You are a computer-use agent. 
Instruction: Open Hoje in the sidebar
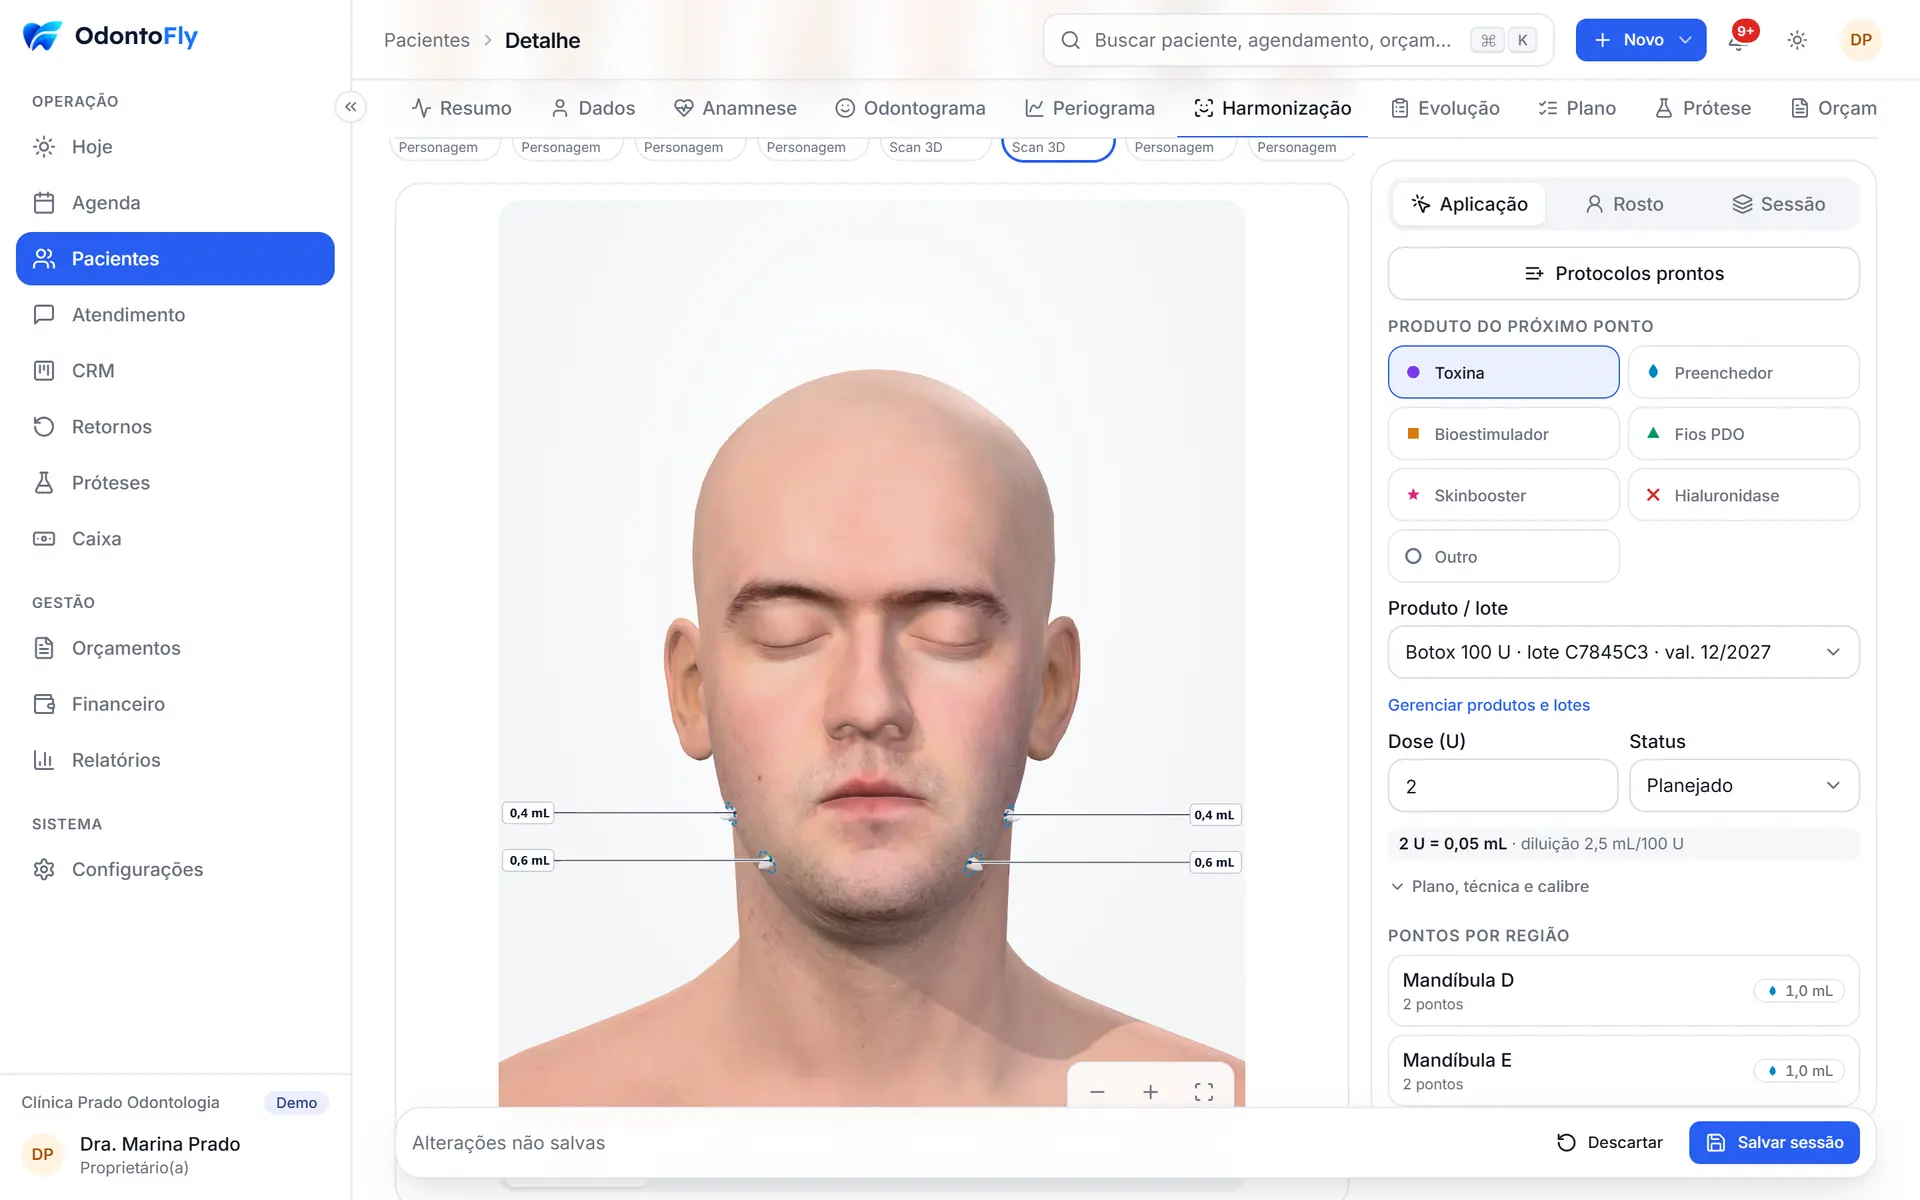[x=175, y=147]
